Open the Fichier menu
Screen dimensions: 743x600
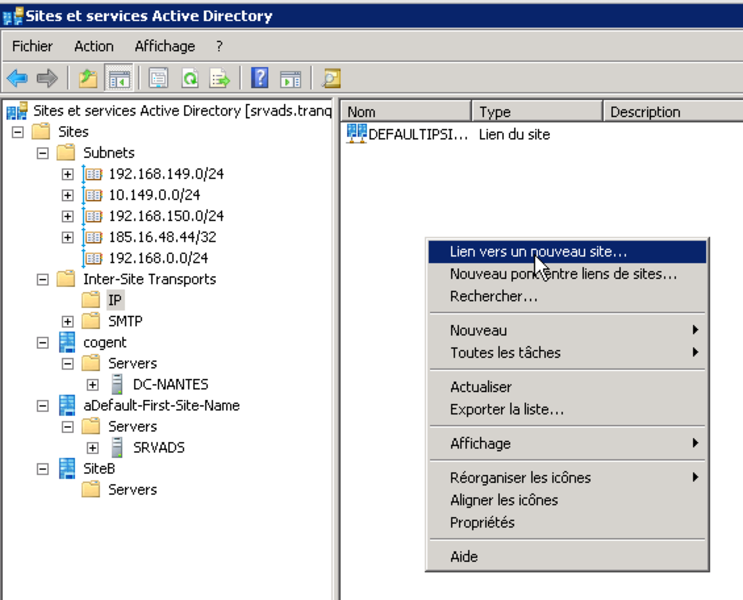[x=32, y=46]
